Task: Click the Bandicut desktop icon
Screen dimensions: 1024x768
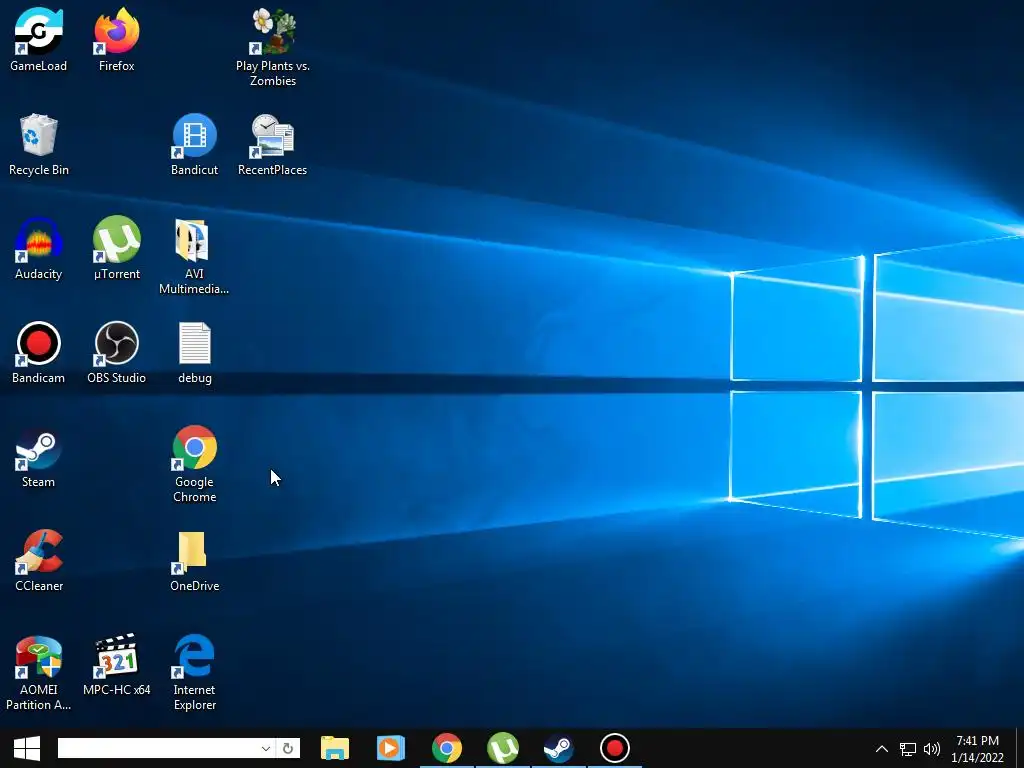Action: [195, 144]
